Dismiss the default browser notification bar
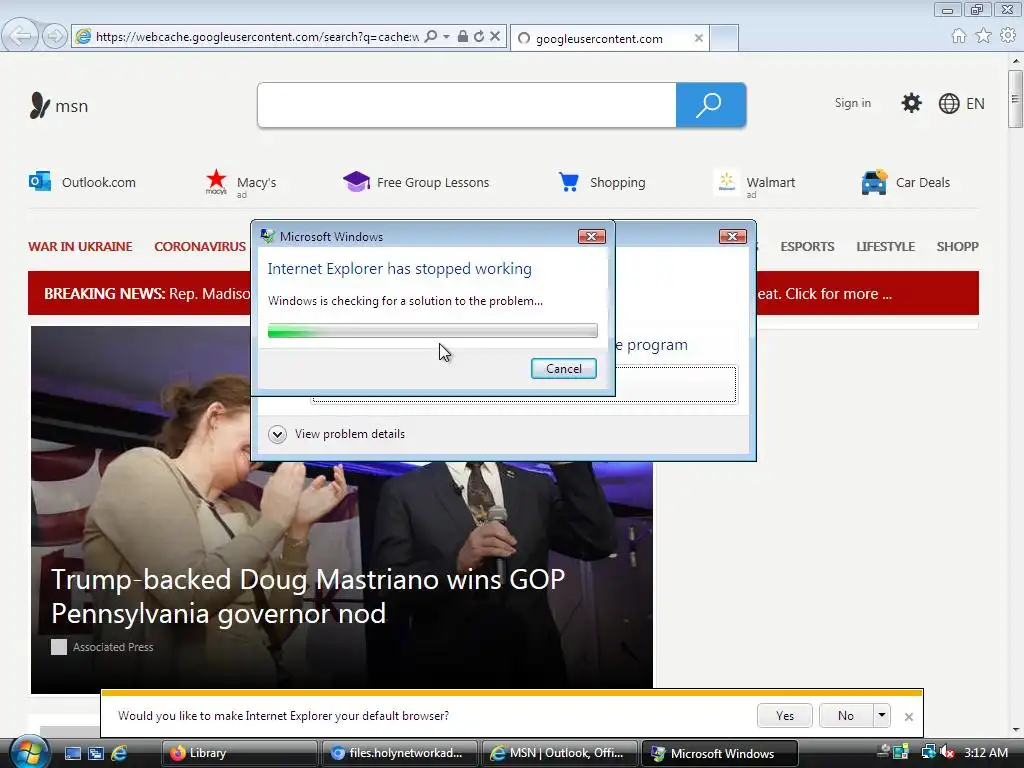This screenshot has width=1024, height=768. (908, 716)
